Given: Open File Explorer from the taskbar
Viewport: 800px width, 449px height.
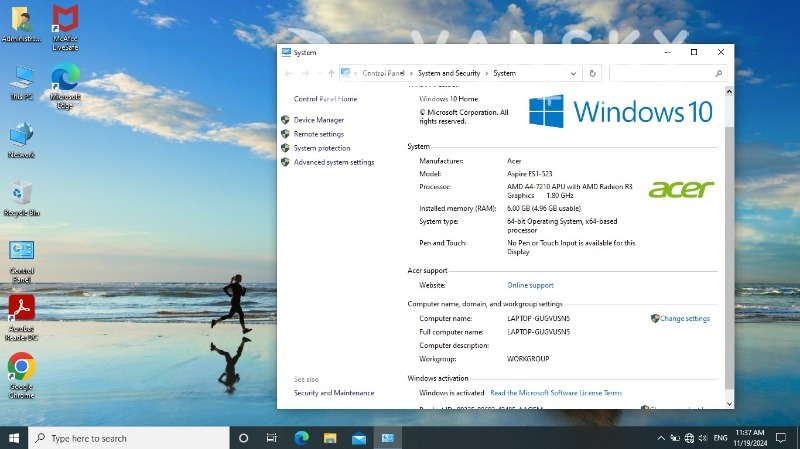Looking at the screenshot, I should [x=330, y=438].
